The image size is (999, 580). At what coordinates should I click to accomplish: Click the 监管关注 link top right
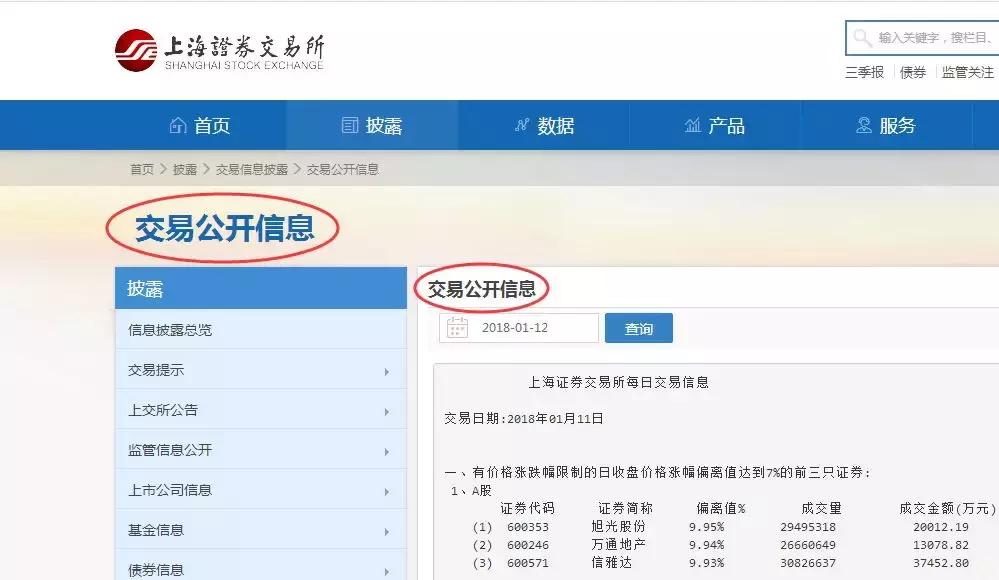pos(965,72)
